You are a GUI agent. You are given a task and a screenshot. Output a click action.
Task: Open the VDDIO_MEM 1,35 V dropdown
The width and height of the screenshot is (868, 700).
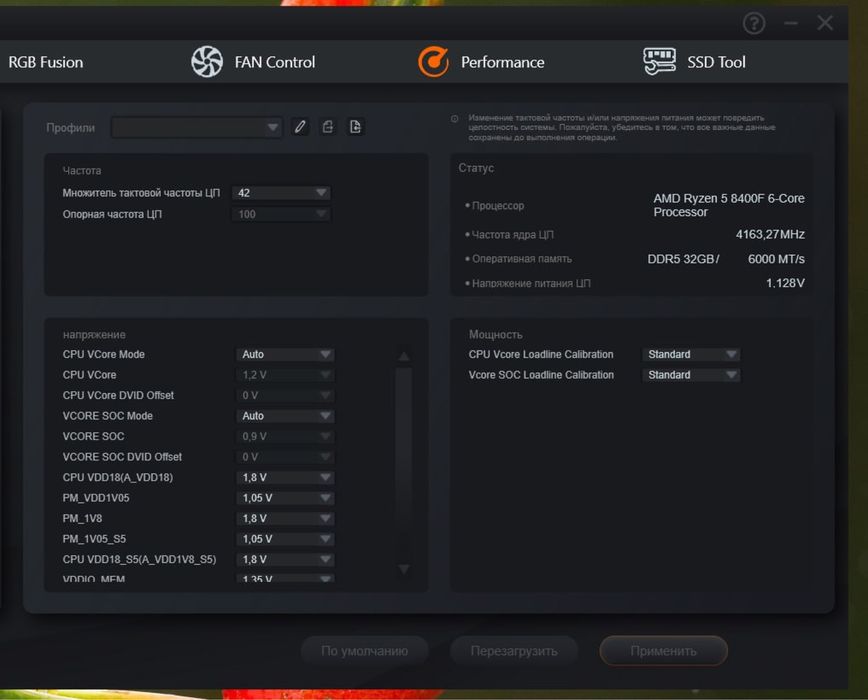click(285, 578)
